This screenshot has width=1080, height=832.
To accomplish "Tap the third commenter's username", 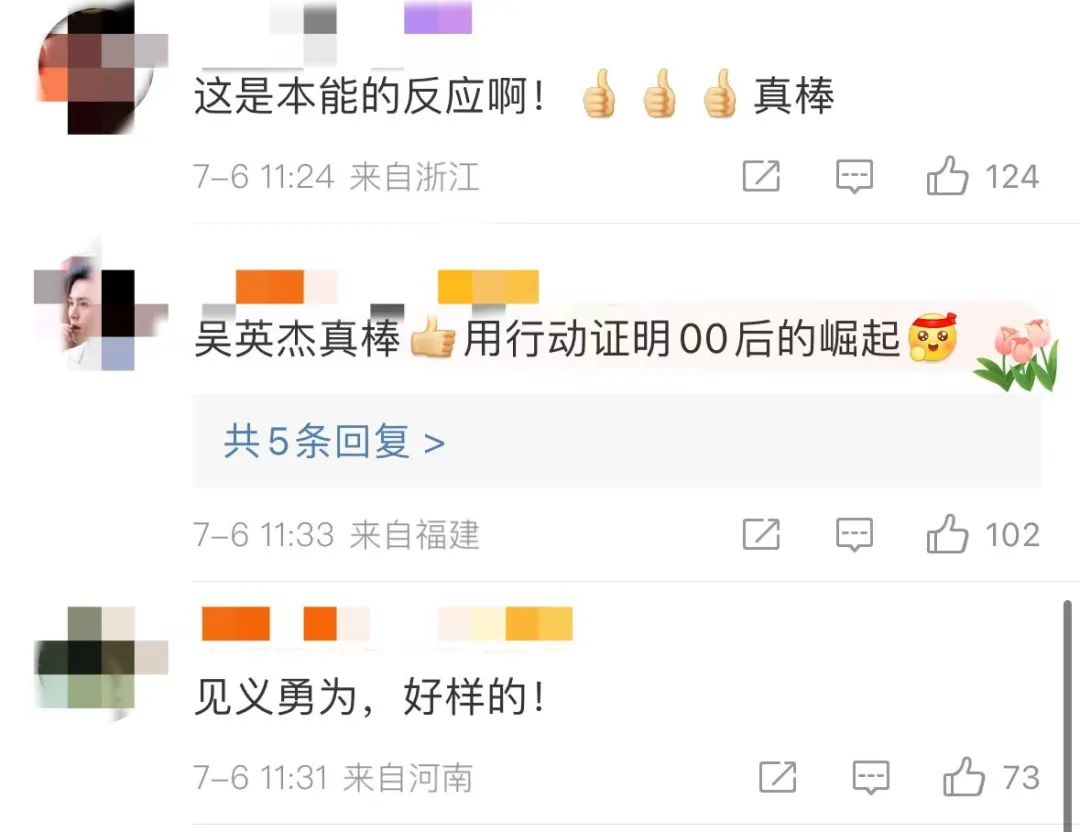I will pyautogui.click(x=387, y=624).
